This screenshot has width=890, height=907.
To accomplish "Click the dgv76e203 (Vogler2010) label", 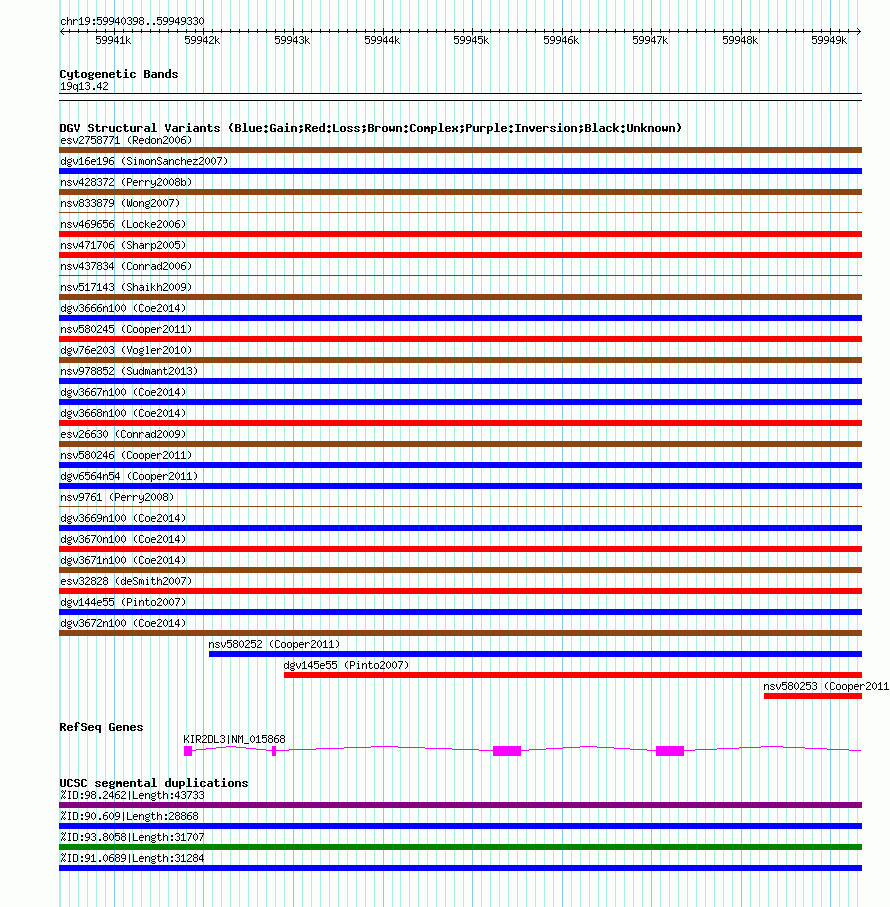I will point(125,351).
